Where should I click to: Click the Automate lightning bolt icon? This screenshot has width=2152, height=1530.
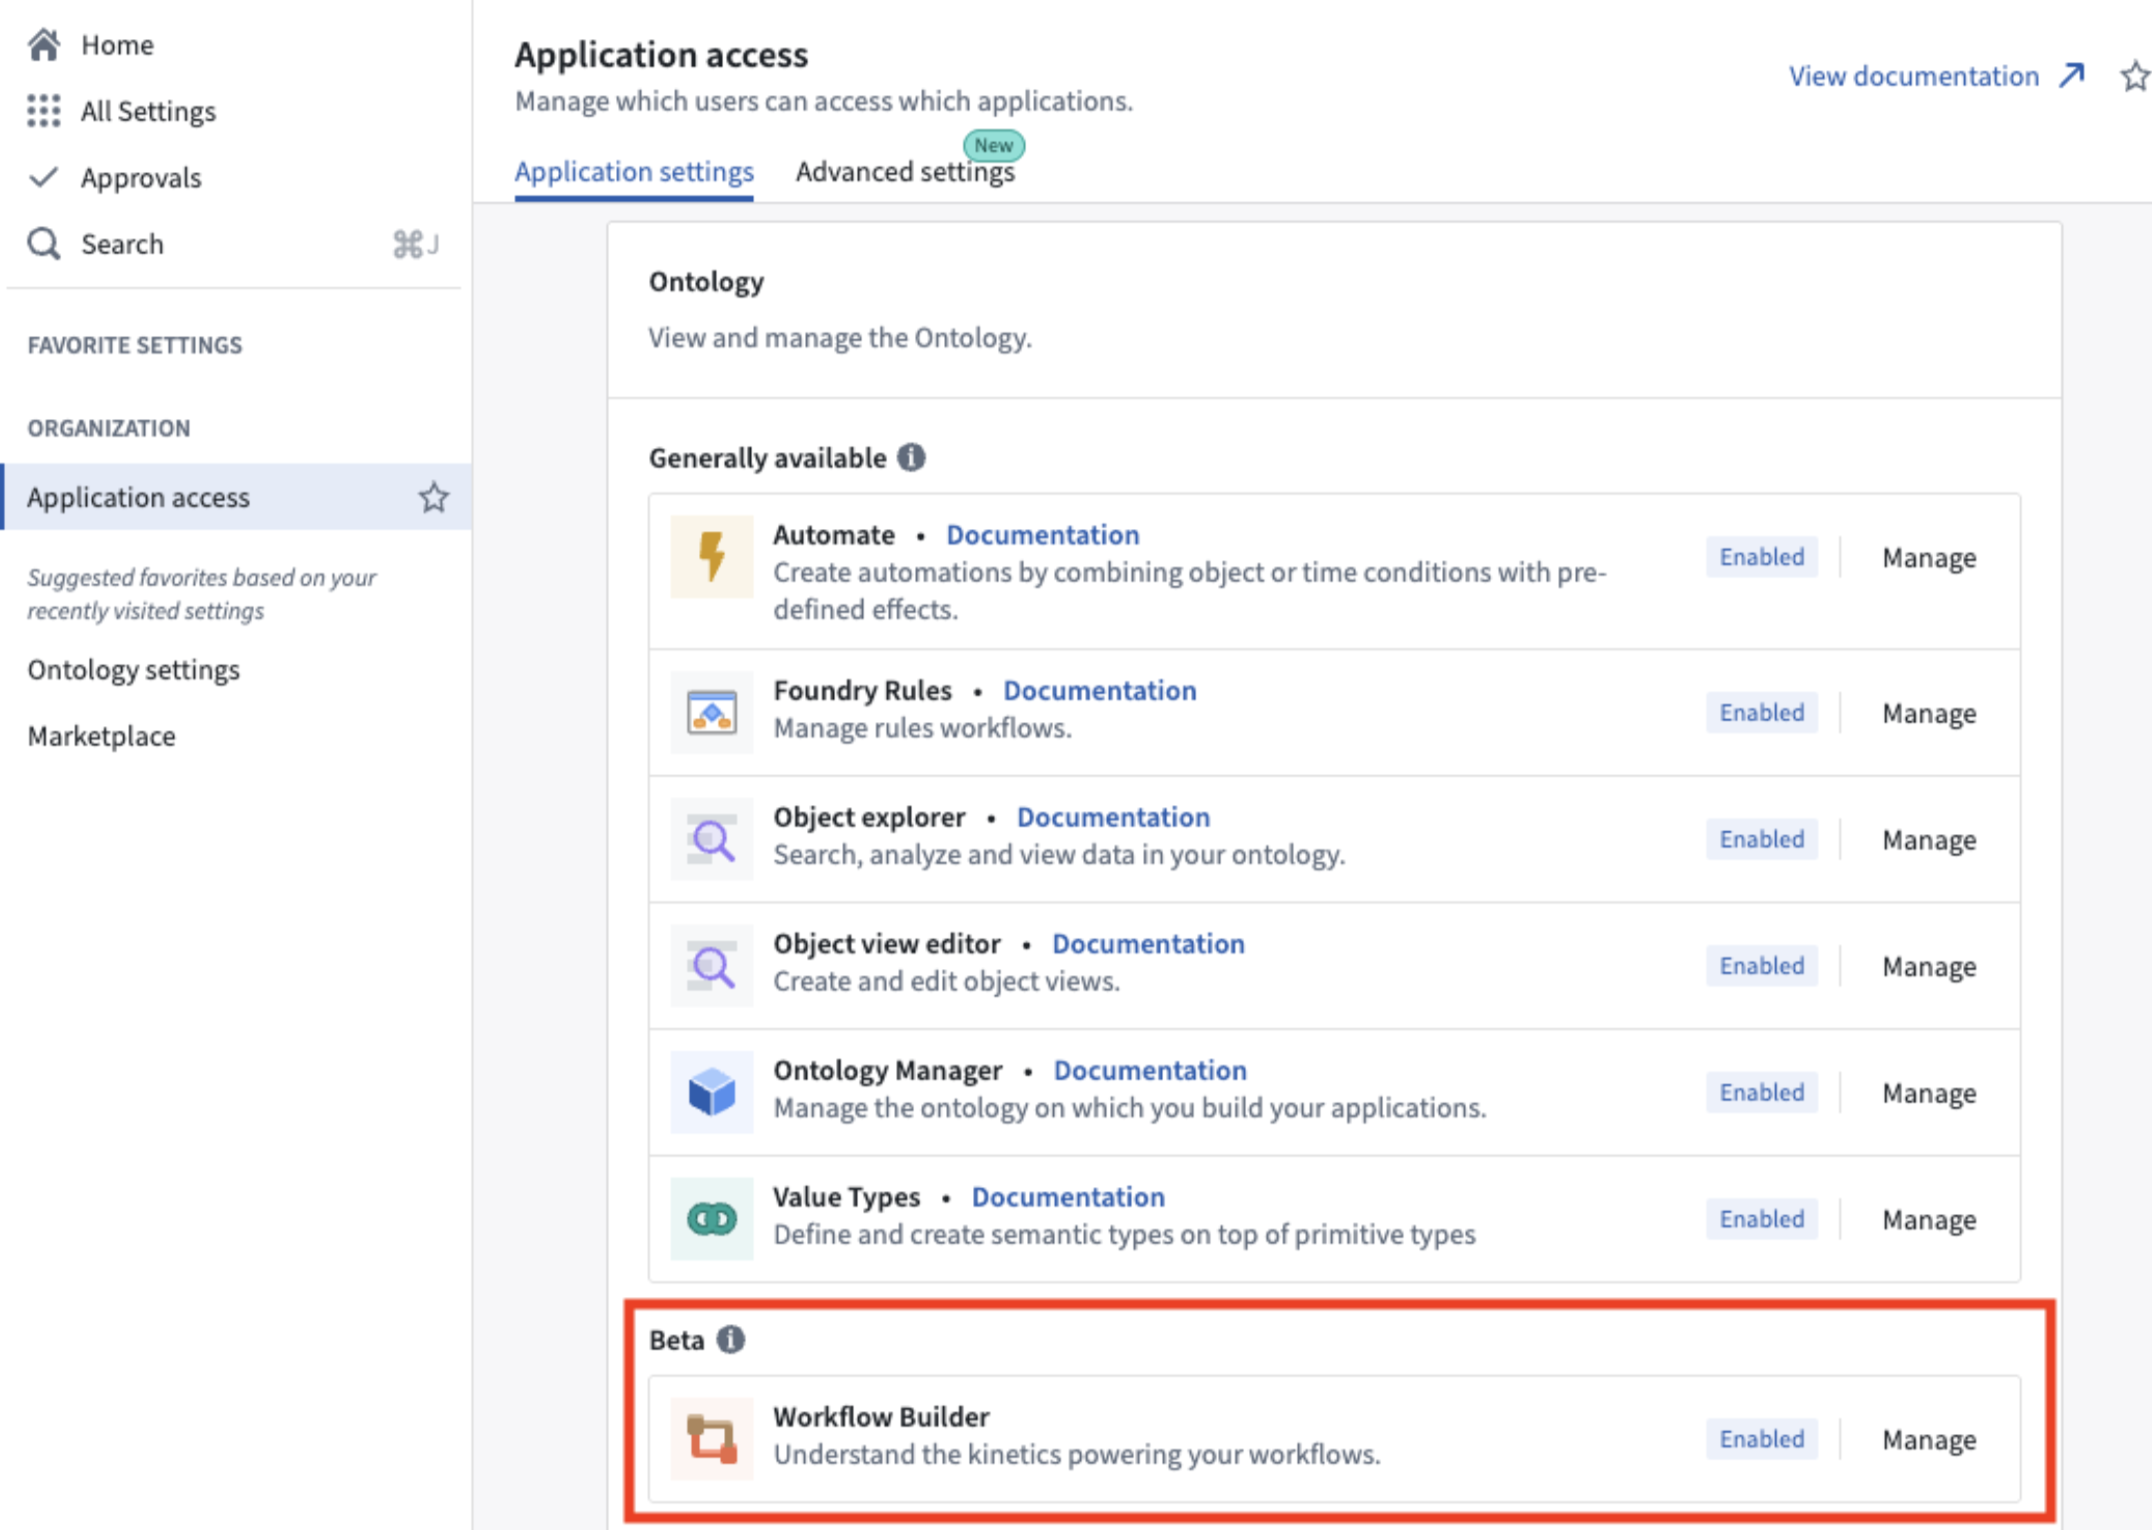712,556
